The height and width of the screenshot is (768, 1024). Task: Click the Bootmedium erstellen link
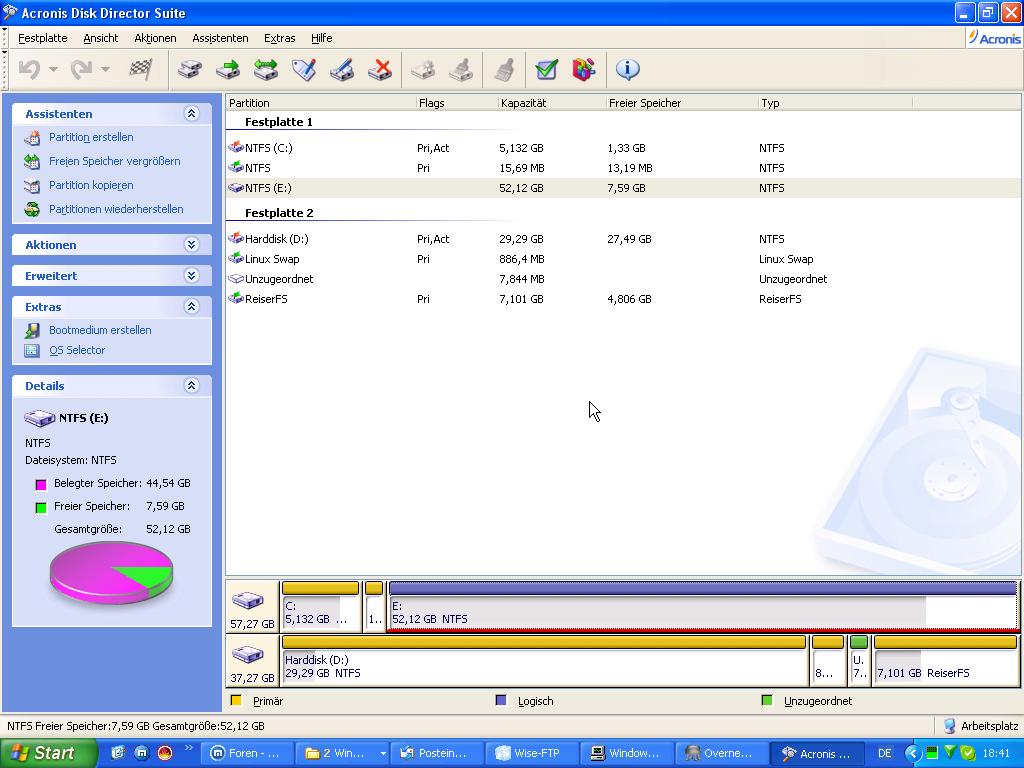(100, 330)
